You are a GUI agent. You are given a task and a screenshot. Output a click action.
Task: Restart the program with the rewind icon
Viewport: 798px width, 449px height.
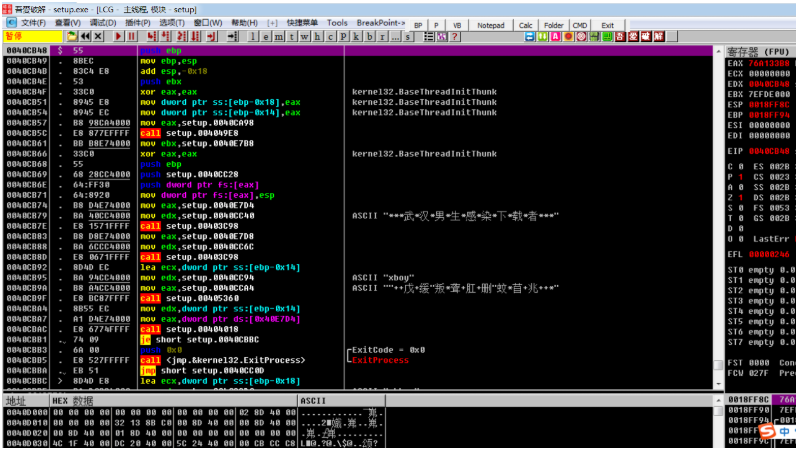click(85, 37)
